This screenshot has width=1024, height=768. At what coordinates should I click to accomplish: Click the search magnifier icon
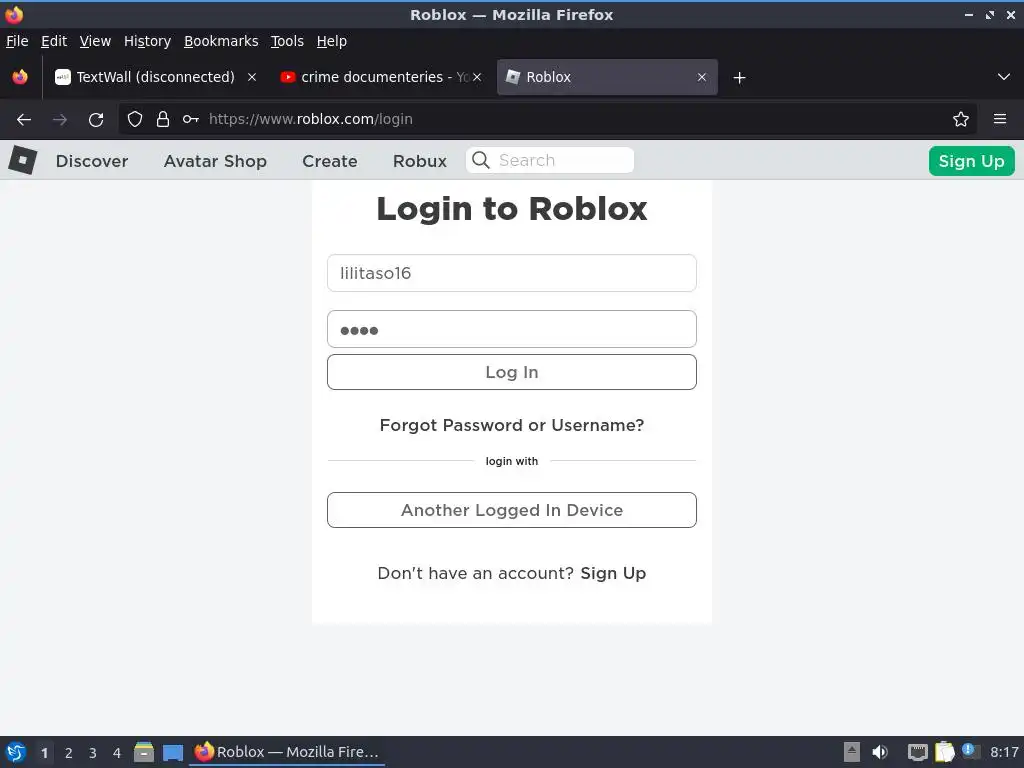tap(481, 160)
